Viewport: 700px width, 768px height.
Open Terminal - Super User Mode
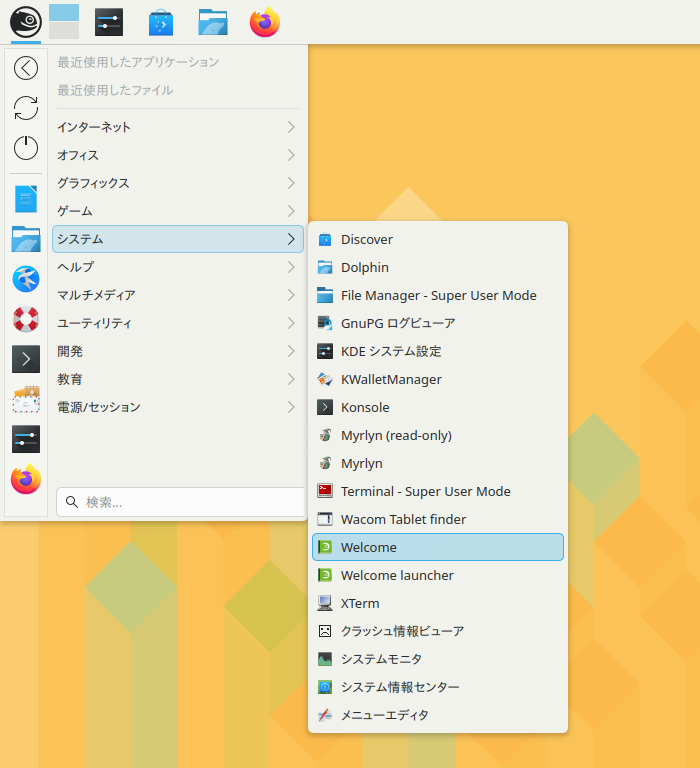(438, 491)
